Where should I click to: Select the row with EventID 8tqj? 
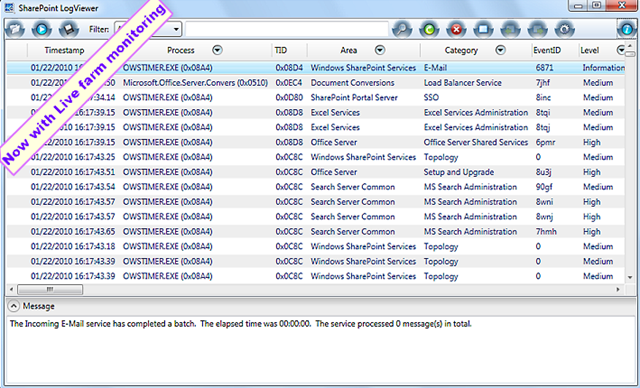point(315,127)
